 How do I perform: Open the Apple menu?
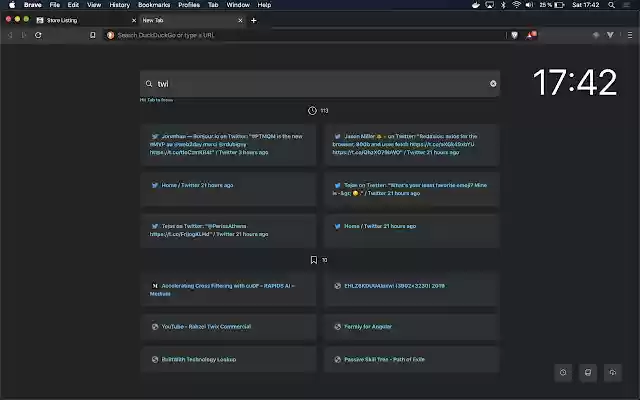(x=12, y=5)
